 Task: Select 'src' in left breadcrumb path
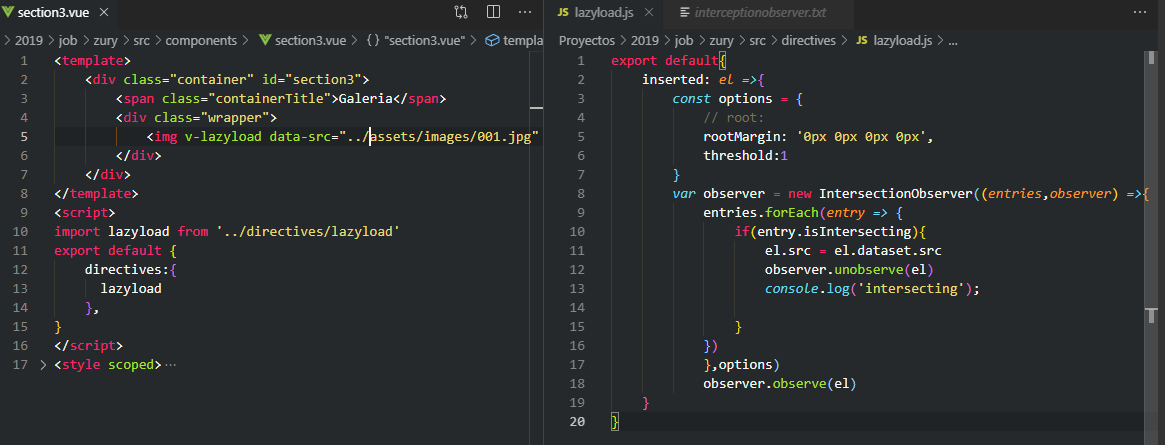(x=140, y=41)
